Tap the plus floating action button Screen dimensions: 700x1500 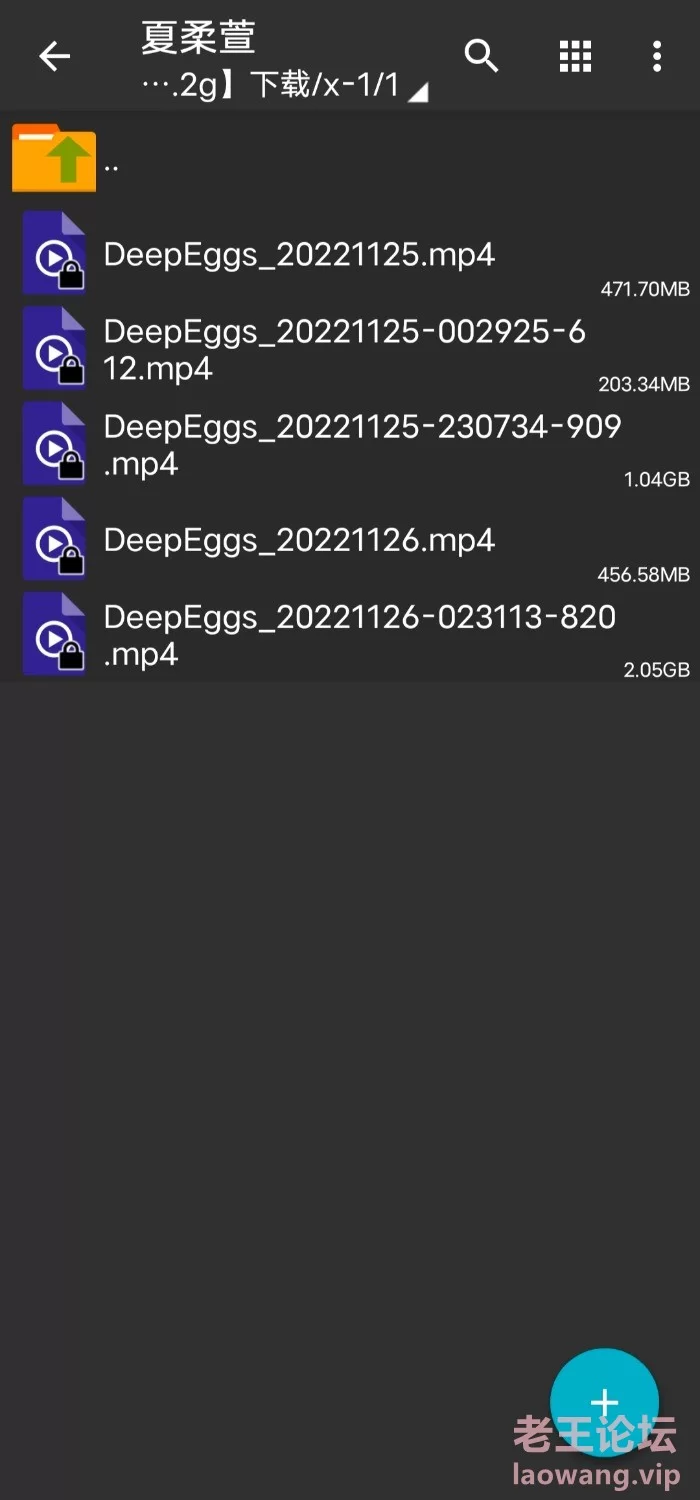(x=604, y=1402)
